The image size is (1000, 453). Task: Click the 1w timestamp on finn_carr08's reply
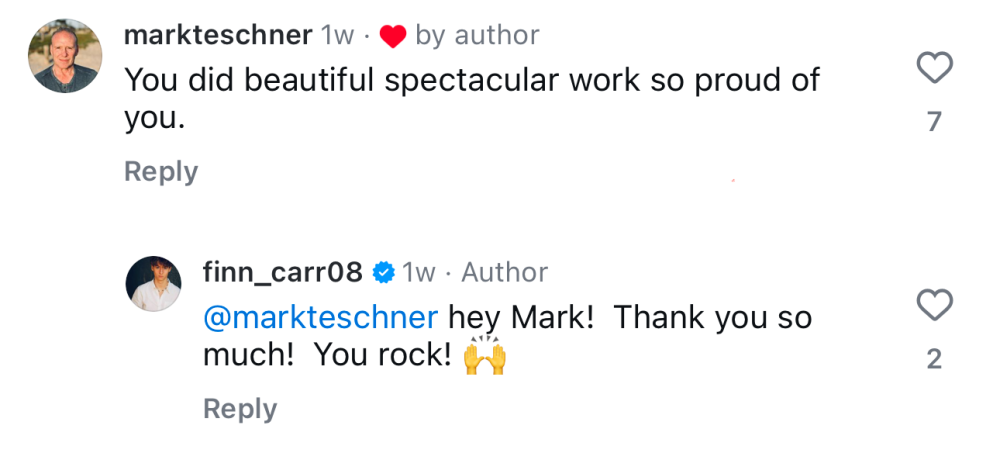coord(418,272)
